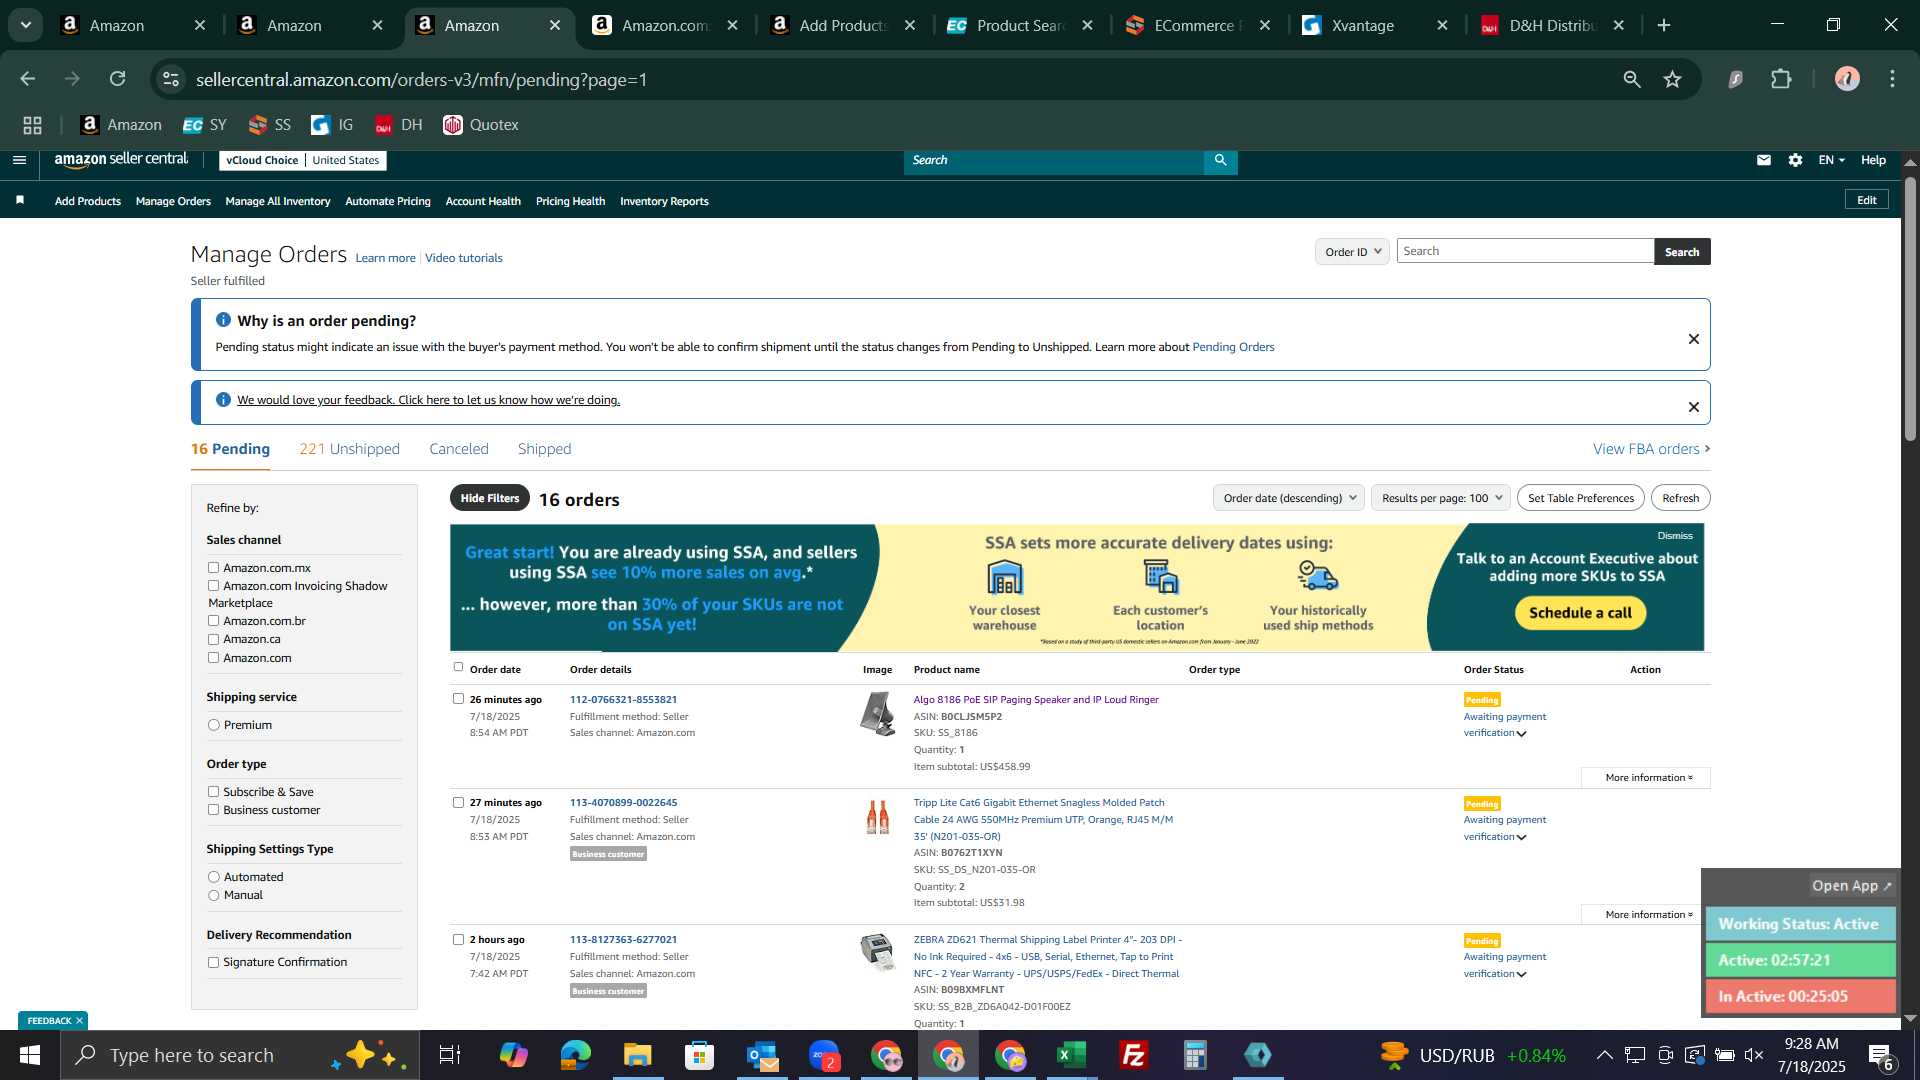Click into the Order ID search field

[1525, 251]
